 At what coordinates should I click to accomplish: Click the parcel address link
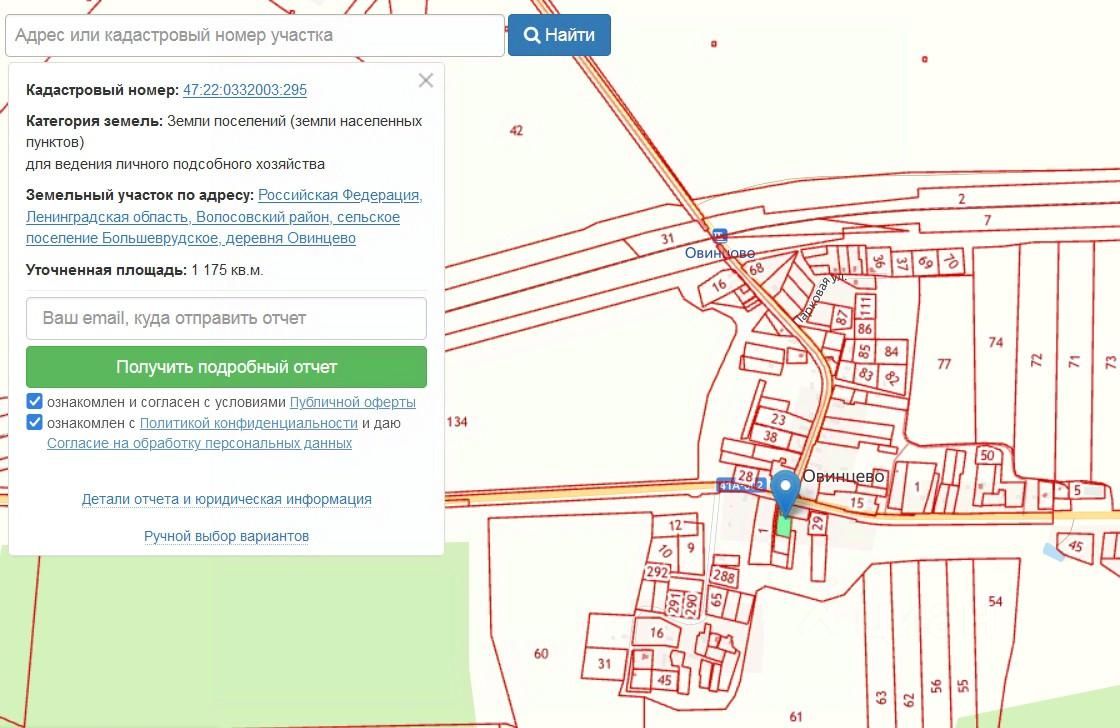pyautogui.click(x=213, y=217)
